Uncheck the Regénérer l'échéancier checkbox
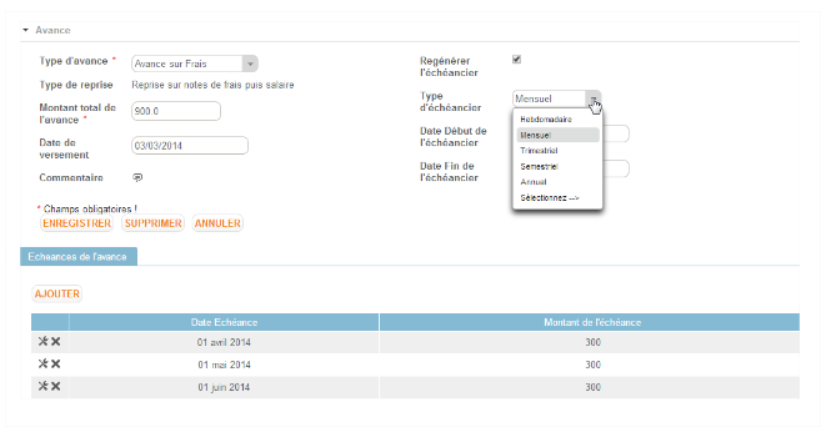Viewport: 839px width, 436px height. [x=516, y=59]
